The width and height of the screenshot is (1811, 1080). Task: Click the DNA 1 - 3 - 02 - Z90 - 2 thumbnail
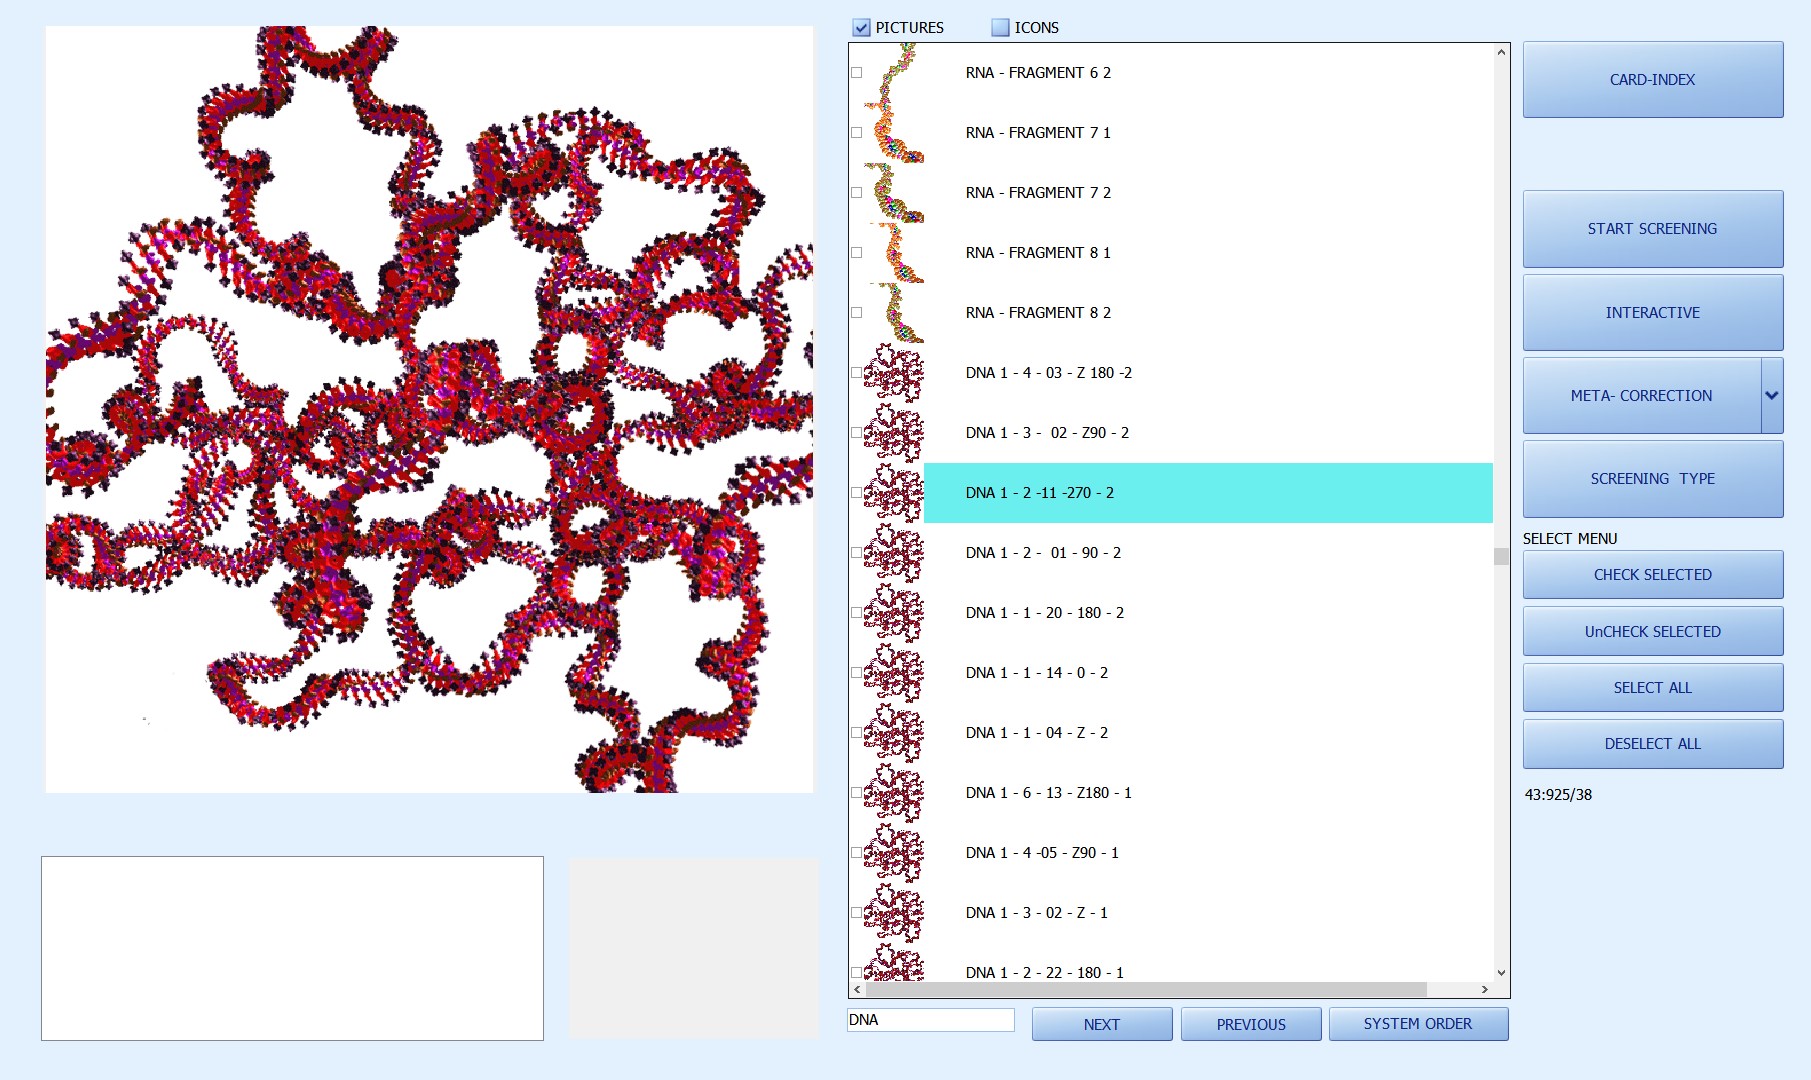[x=894, y=433]
